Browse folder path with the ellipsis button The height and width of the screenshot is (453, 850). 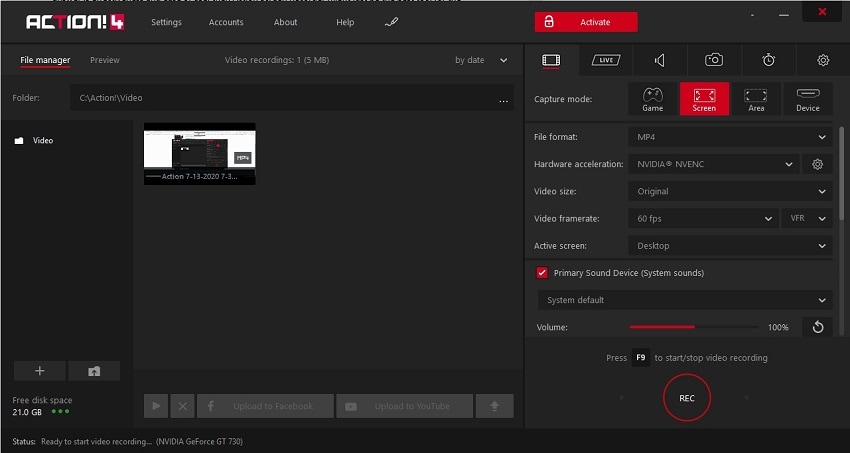click(x=504, y=99)
